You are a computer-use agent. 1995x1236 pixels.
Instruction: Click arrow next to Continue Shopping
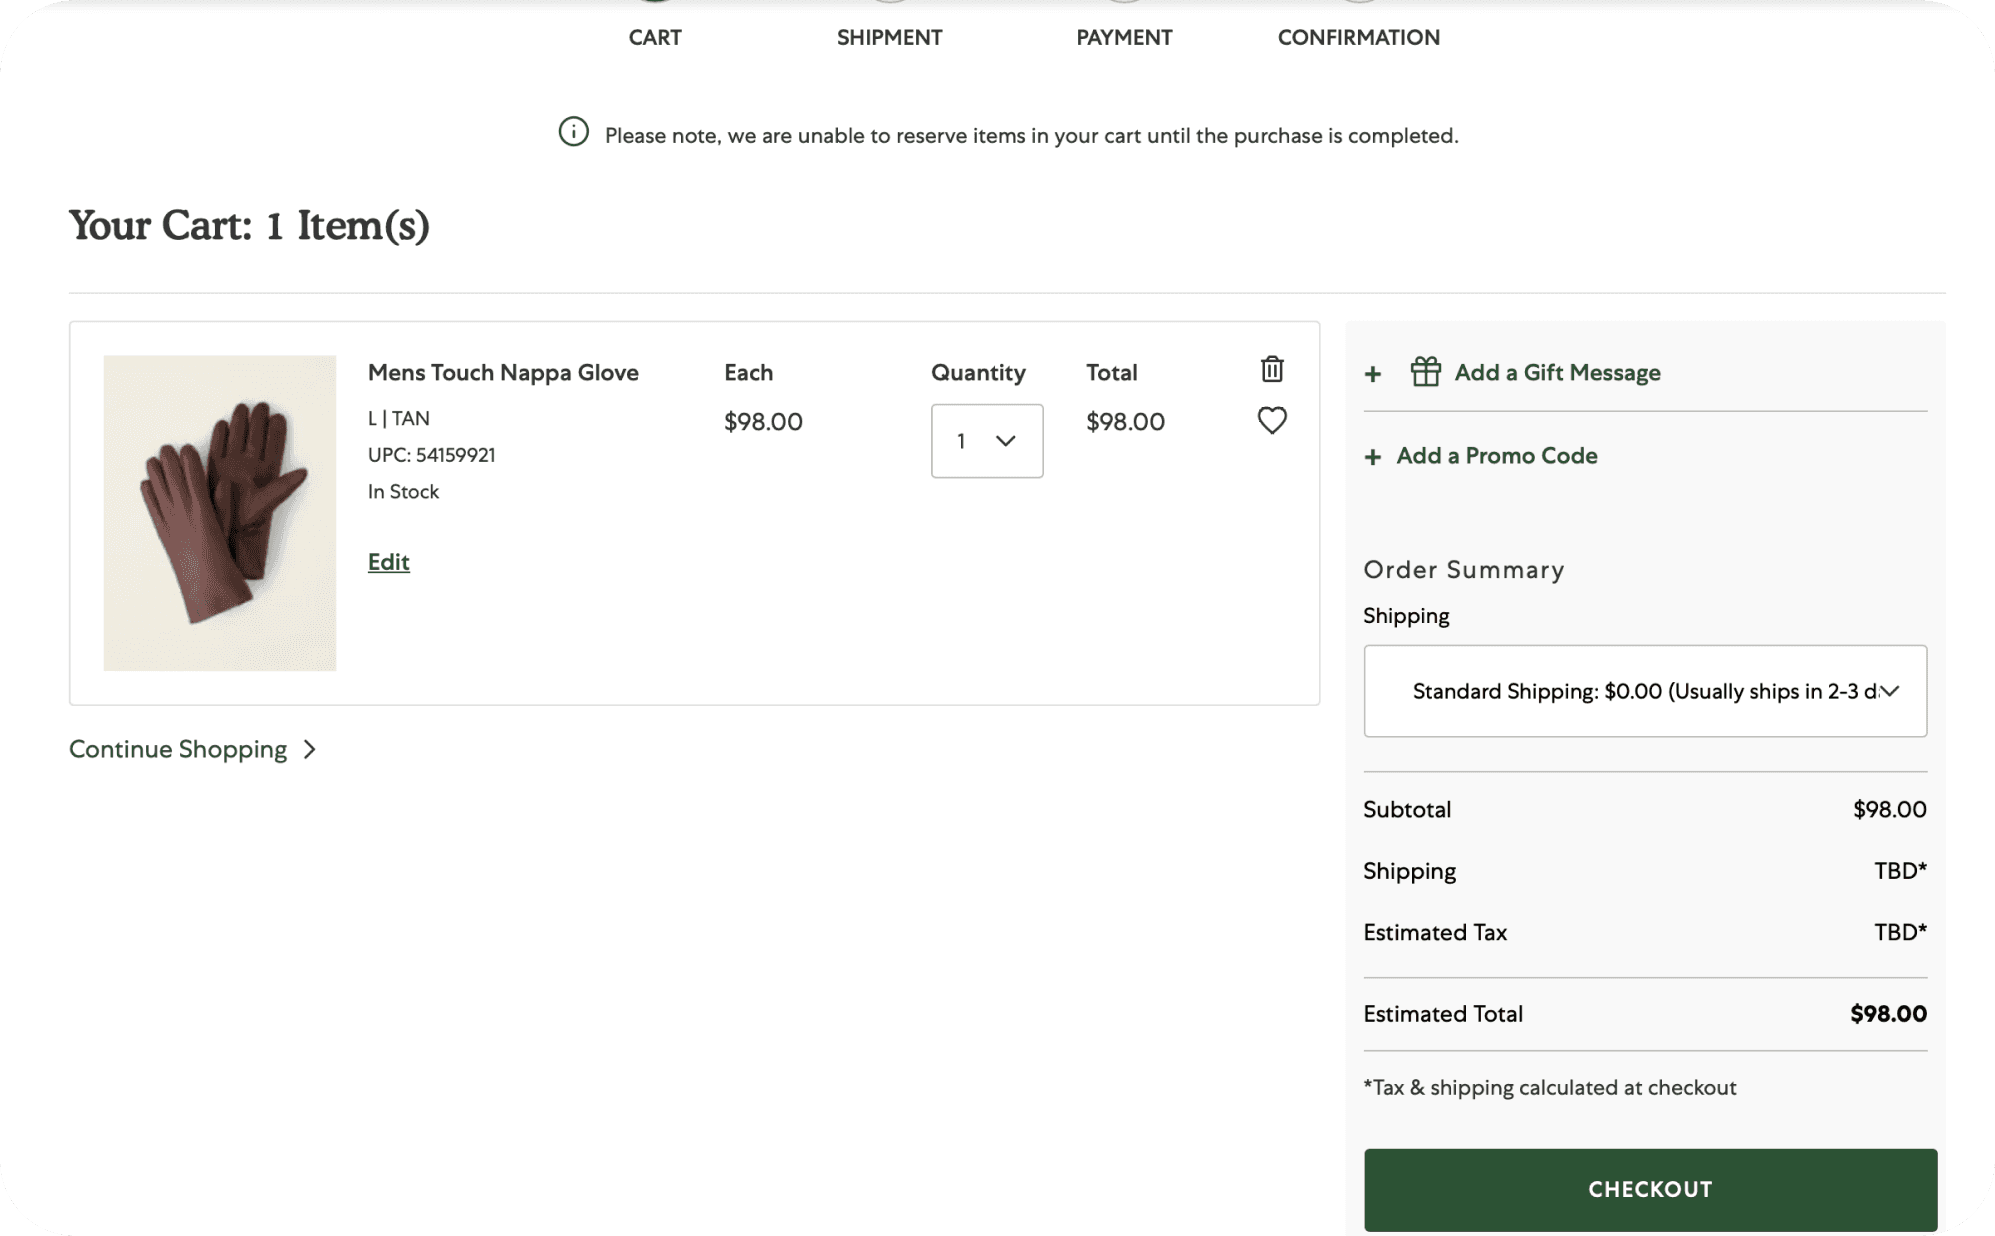pyautogui.click(x=310, y=749)
